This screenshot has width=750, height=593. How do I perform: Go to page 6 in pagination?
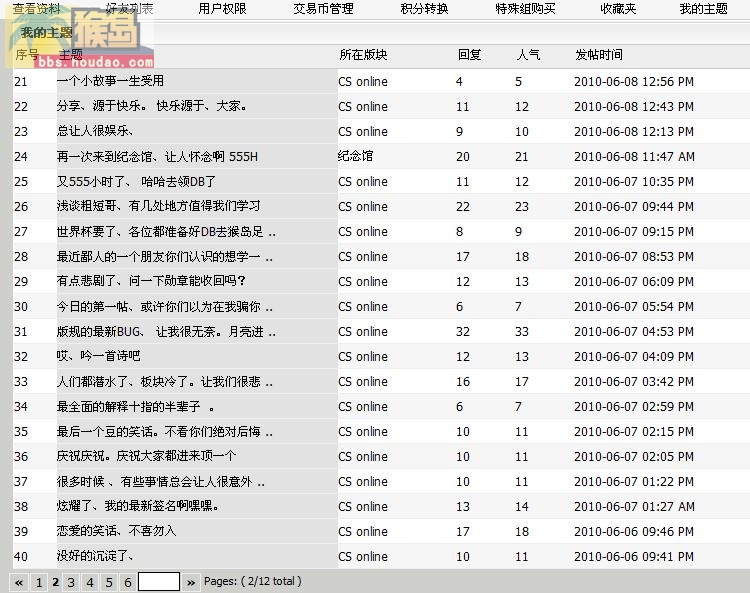[128, 582]
